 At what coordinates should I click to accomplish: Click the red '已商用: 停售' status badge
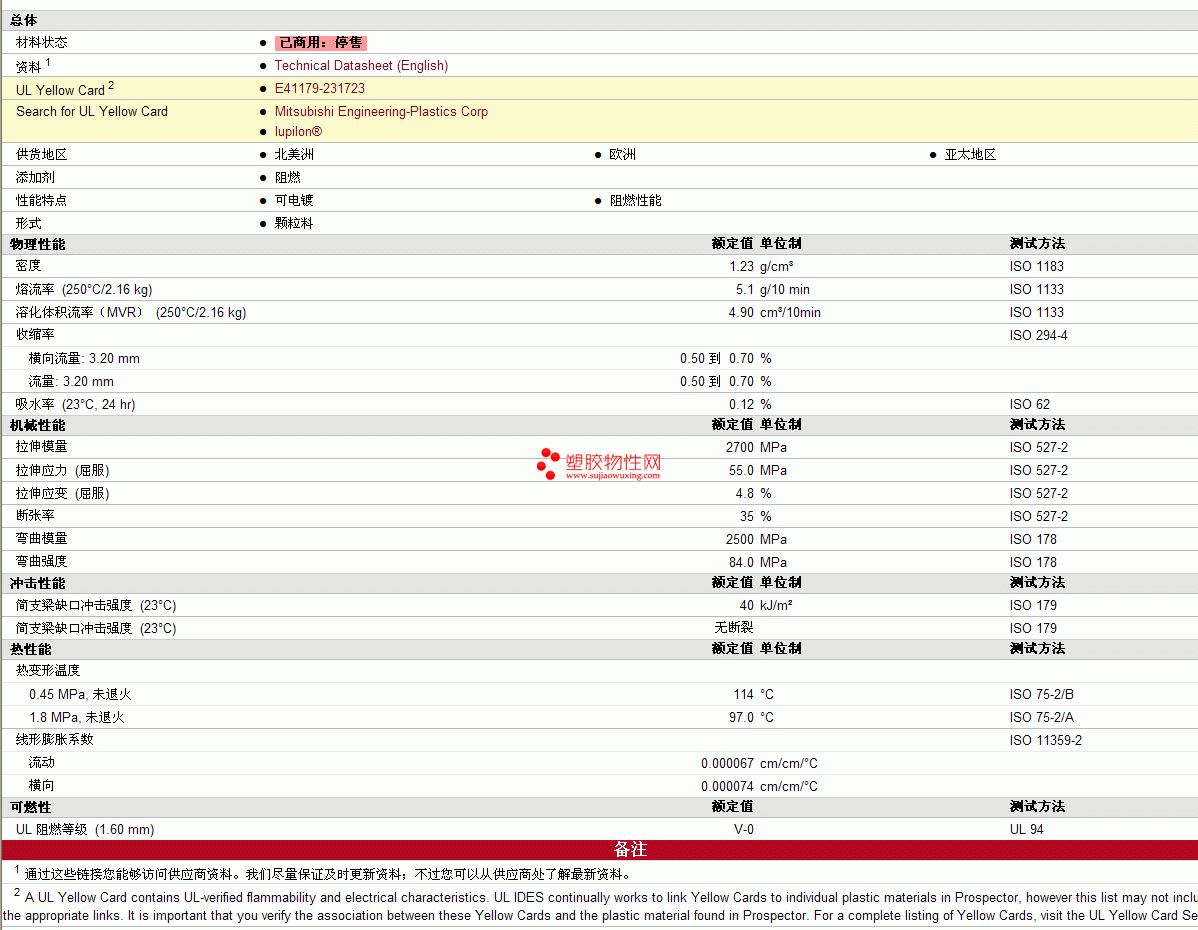coord(320,43)
